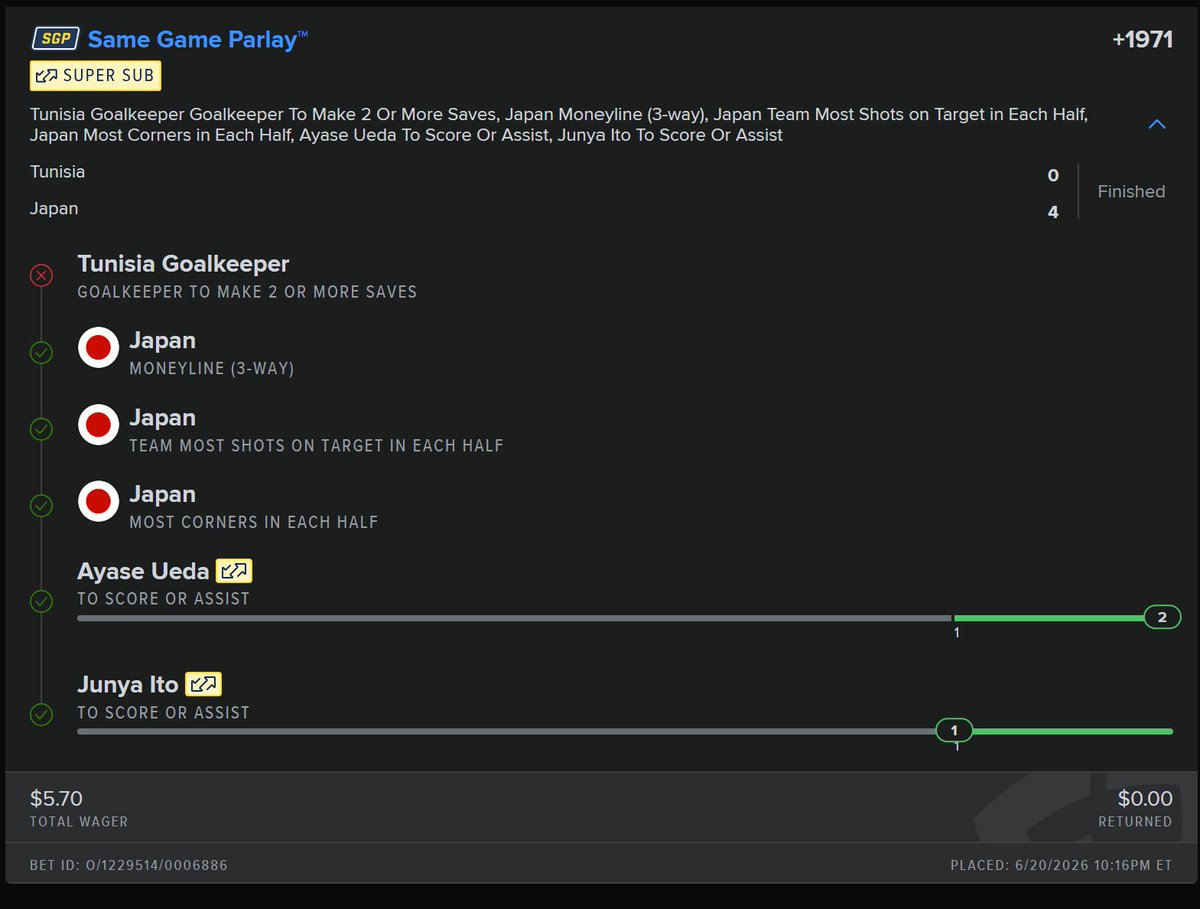
Task: Click the Ayase Ueda progress bar marker 2
Action: 1162,618
